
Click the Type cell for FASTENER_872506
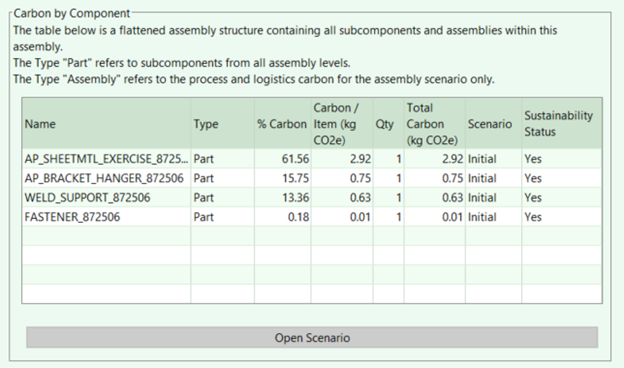tap(222, 217)
